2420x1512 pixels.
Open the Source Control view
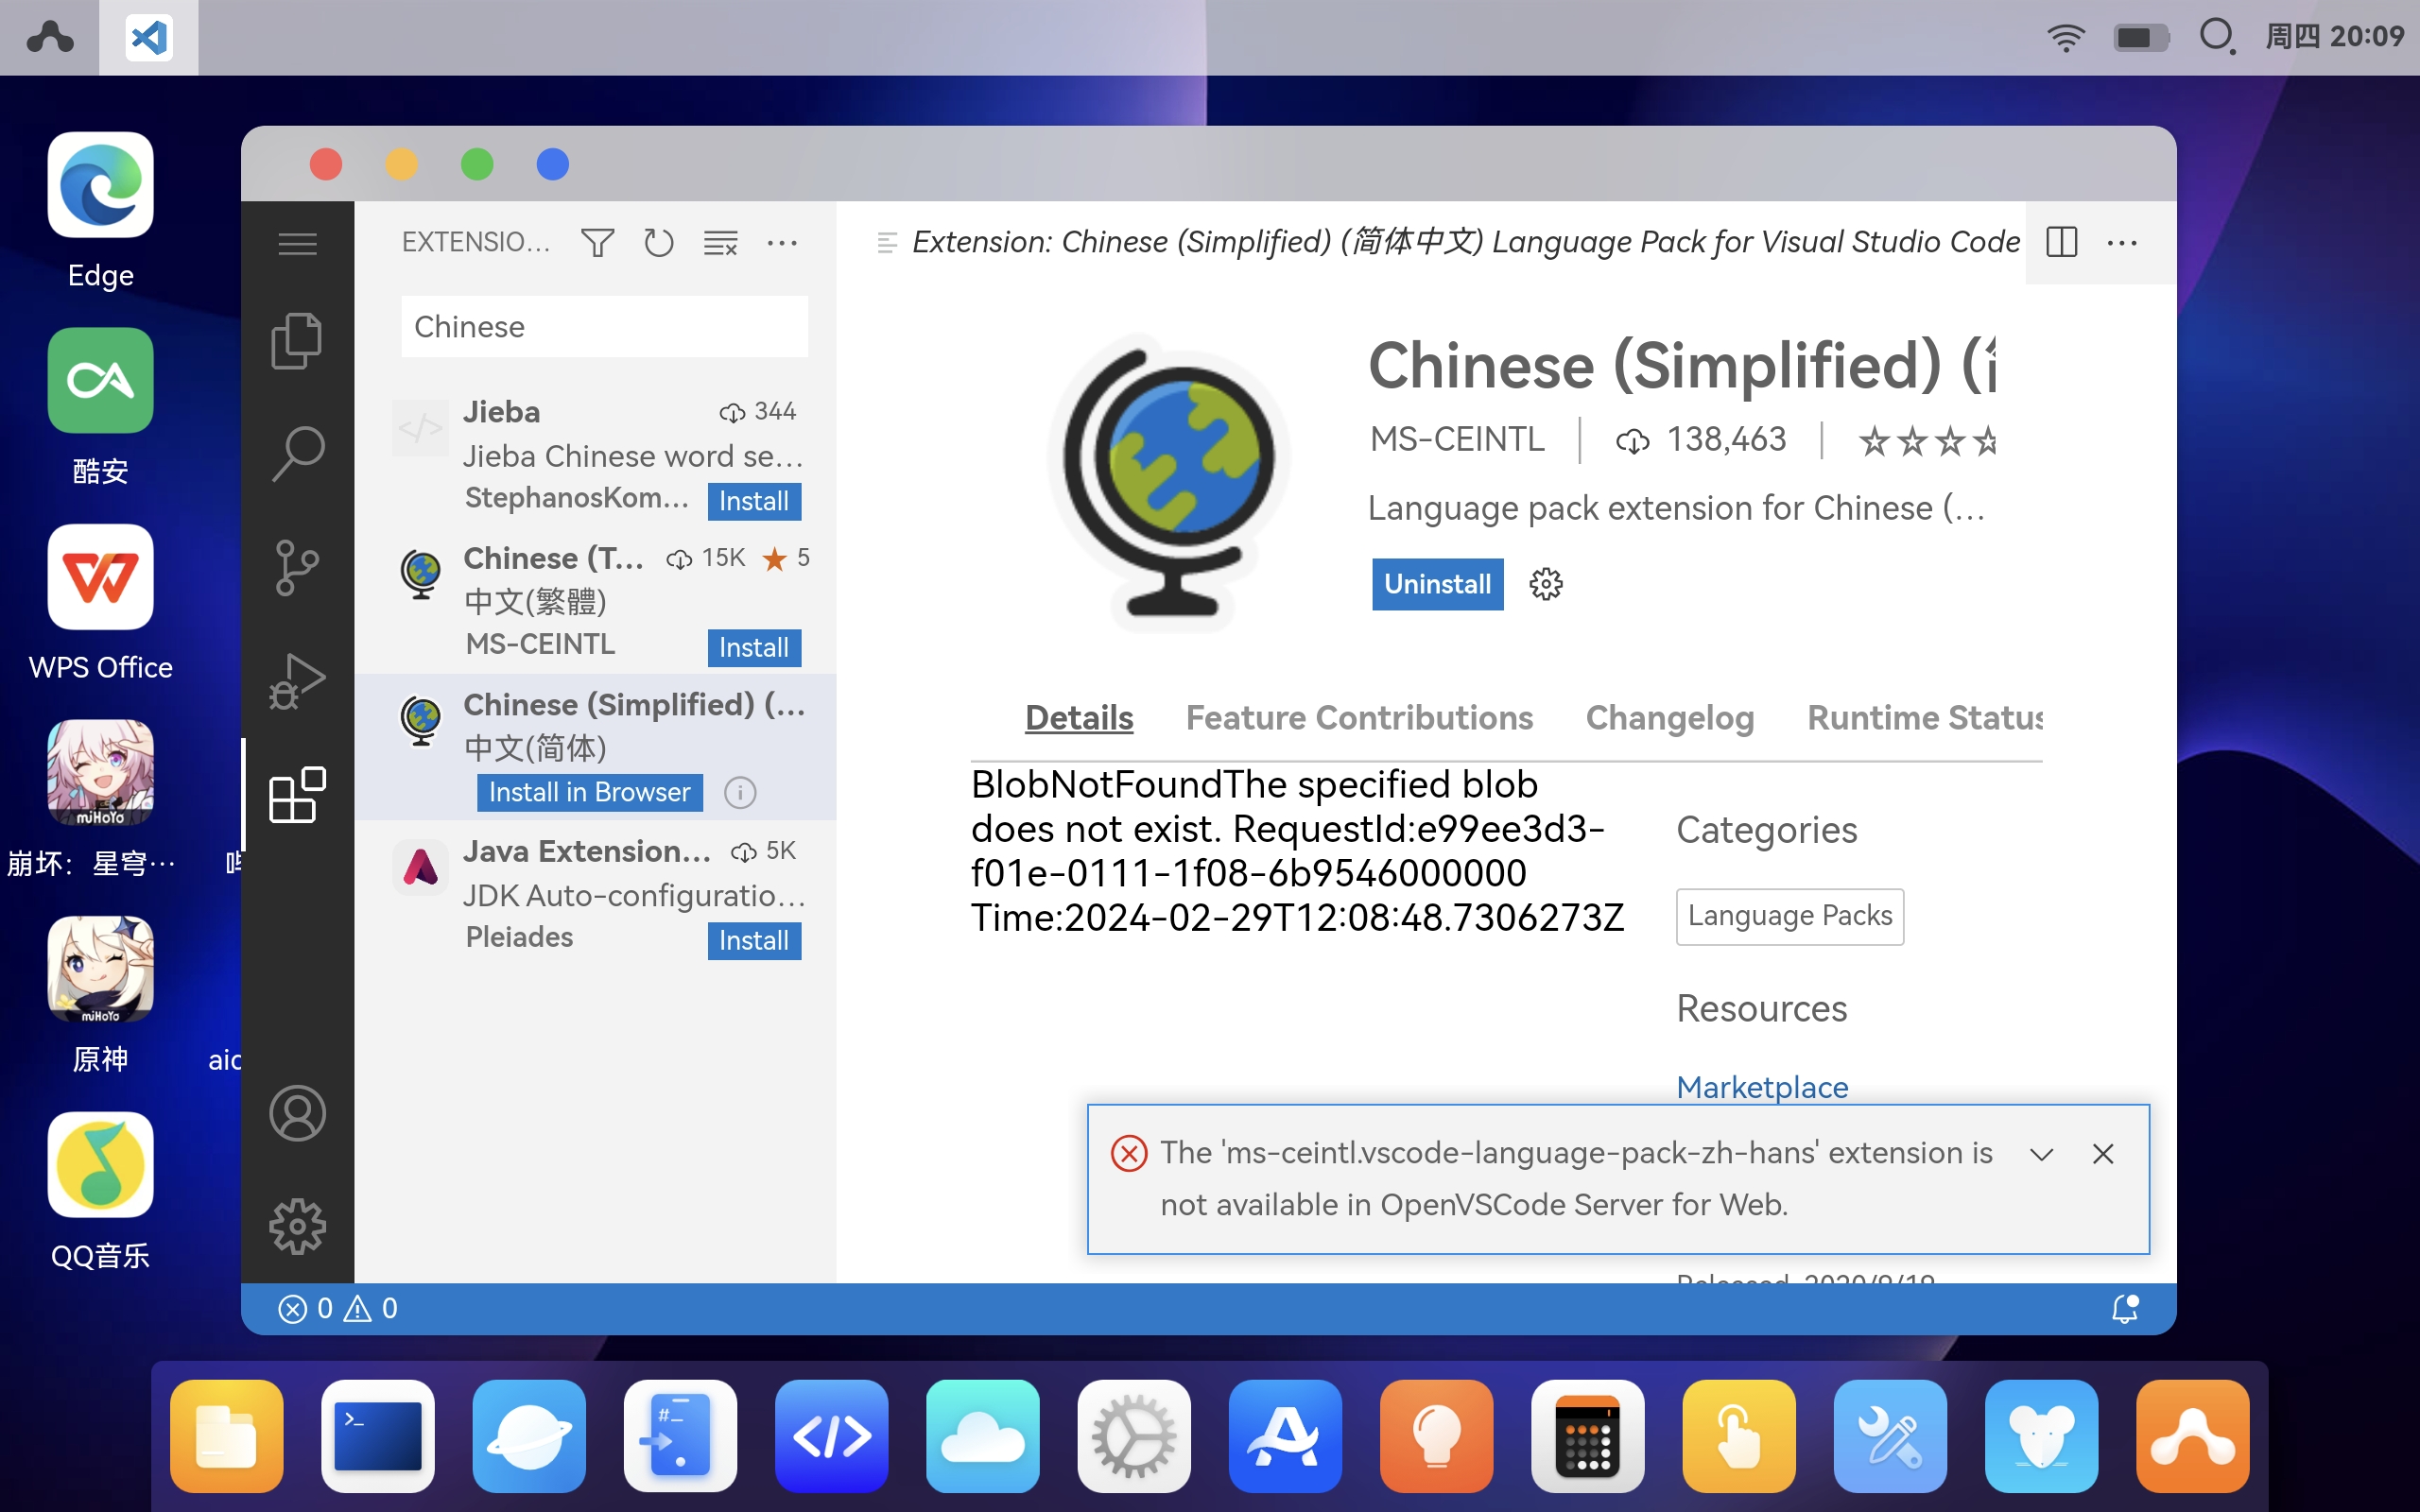tap(297, 568)
